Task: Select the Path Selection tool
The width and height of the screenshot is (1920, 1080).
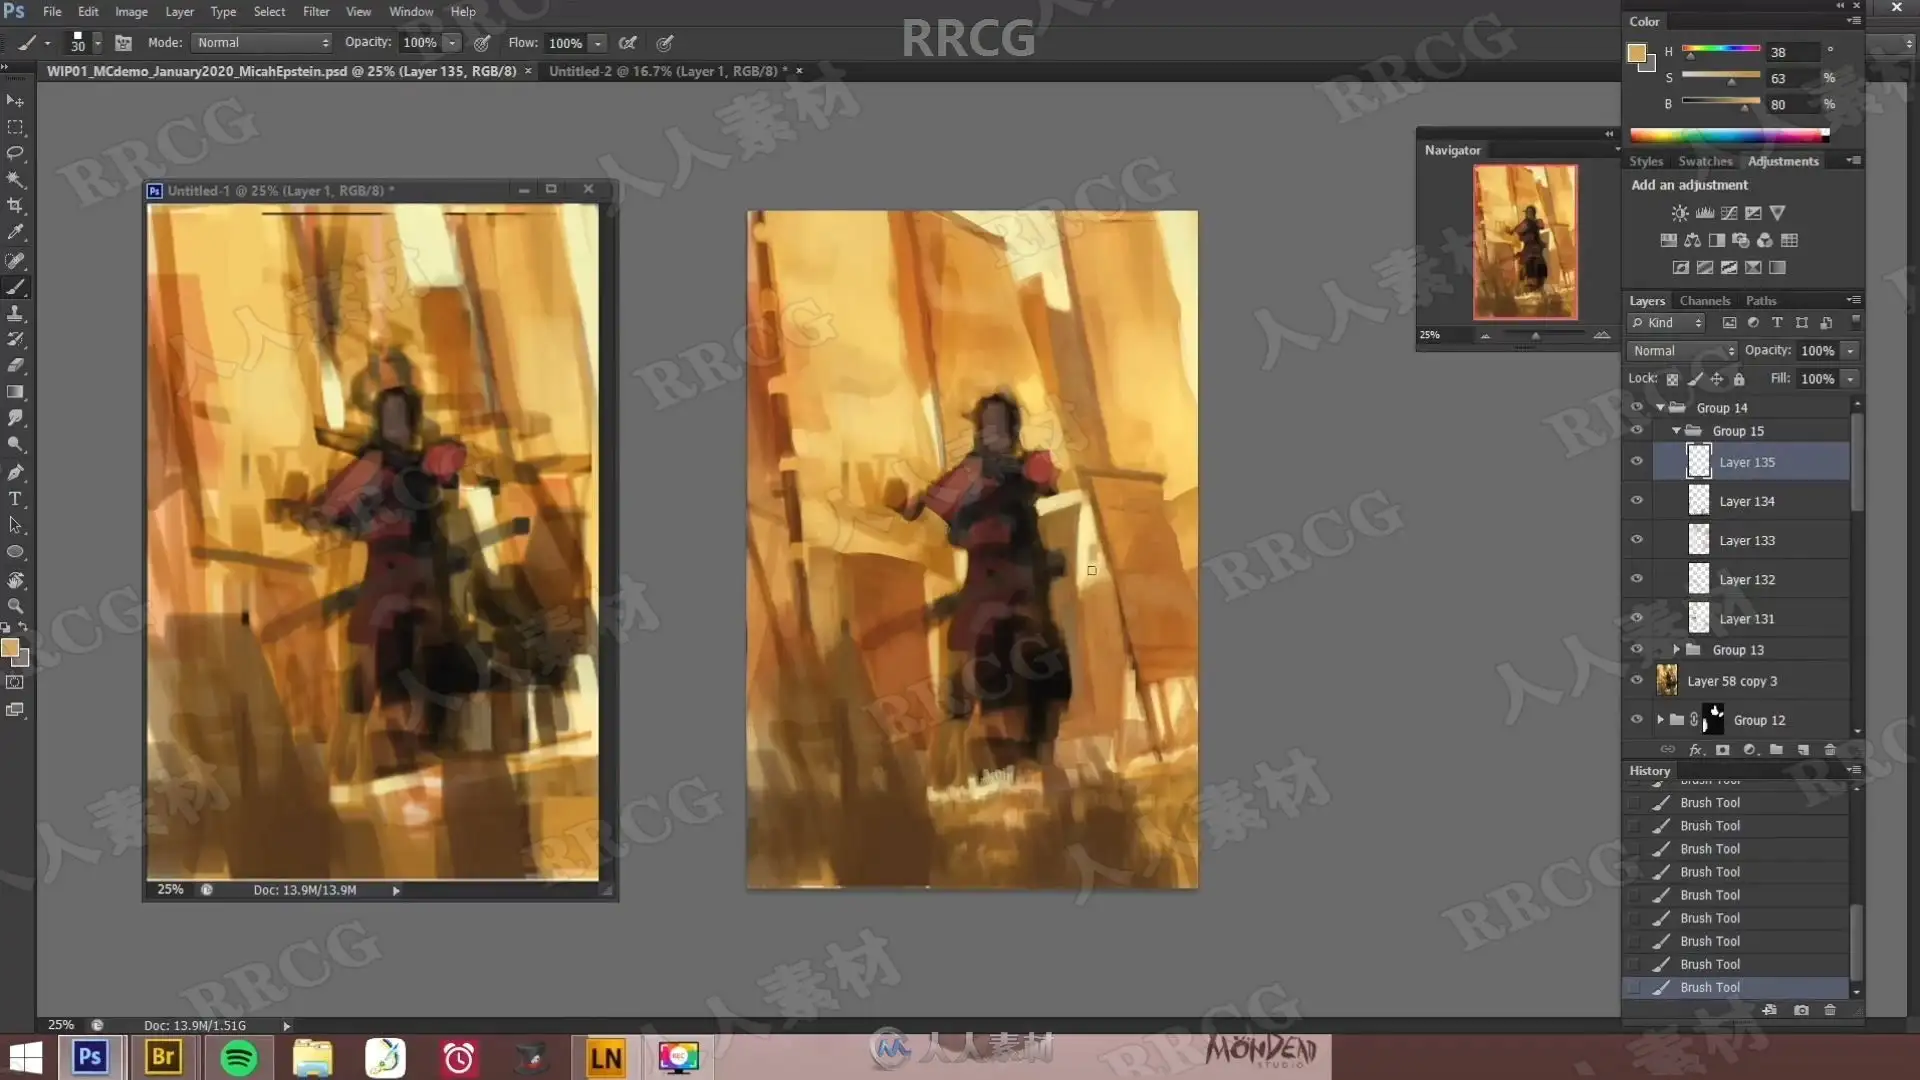Action: 15,525
